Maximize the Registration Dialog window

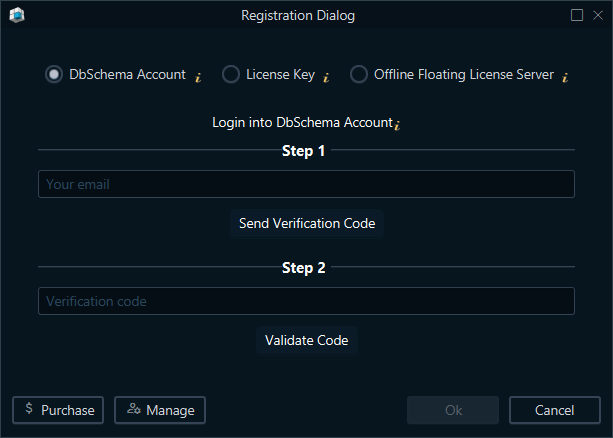coord(577,15)
